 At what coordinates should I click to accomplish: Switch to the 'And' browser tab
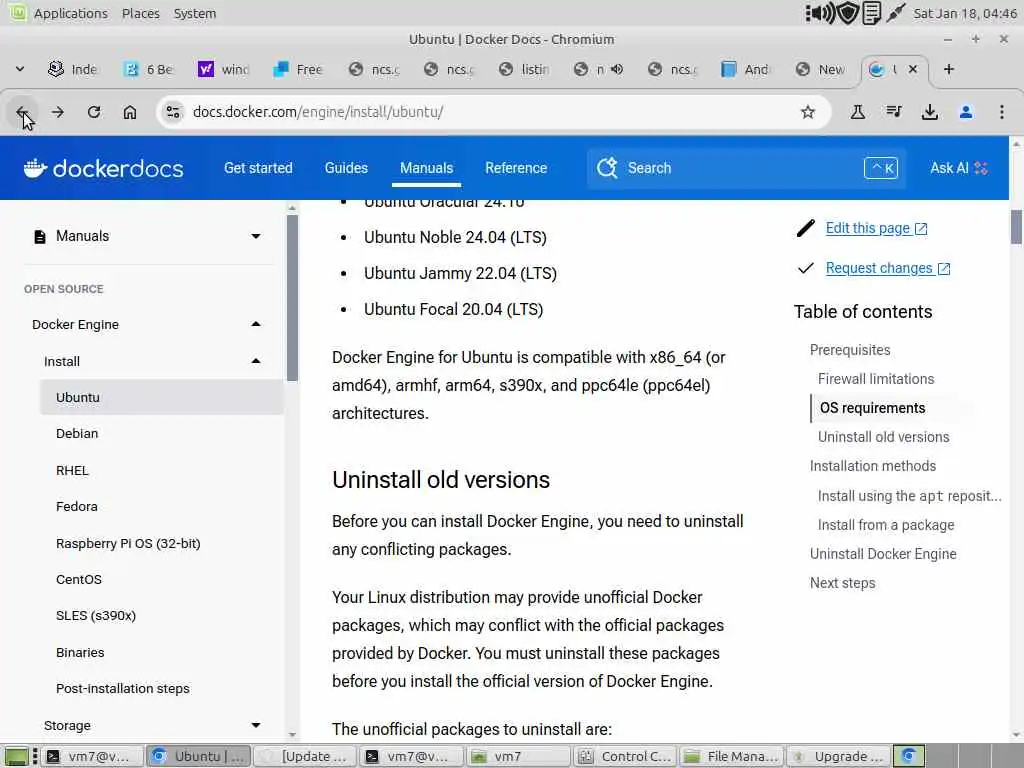pyautogui.click(x=745, y=69)
